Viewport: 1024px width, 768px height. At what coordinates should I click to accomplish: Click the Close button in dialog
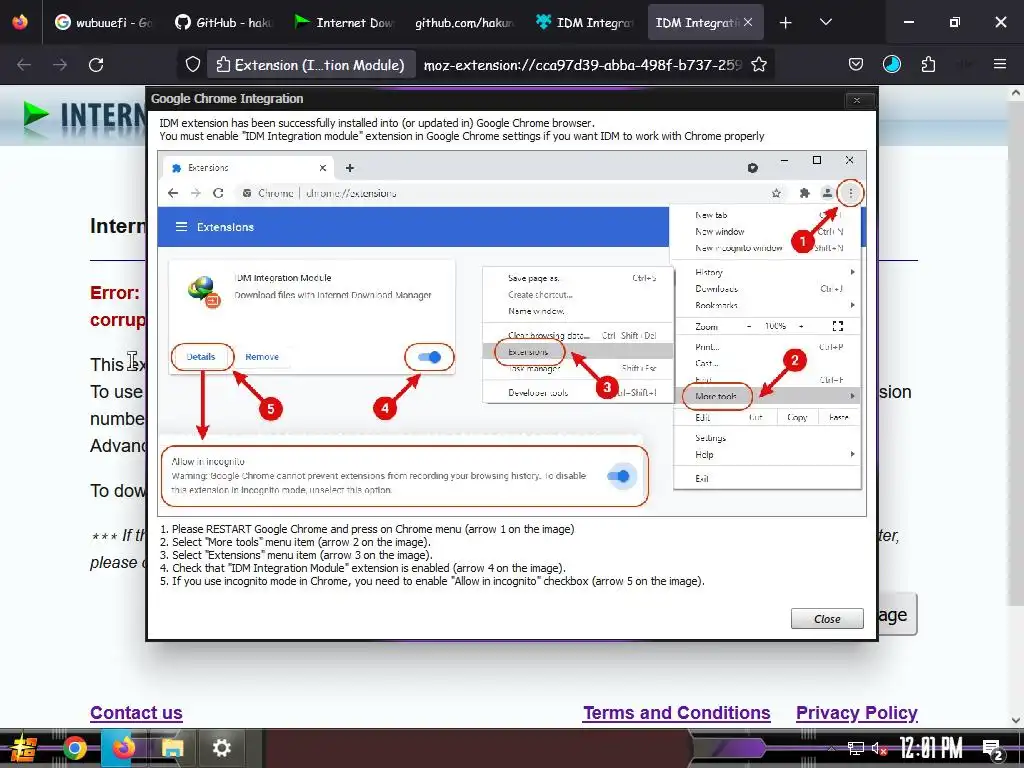827,618
